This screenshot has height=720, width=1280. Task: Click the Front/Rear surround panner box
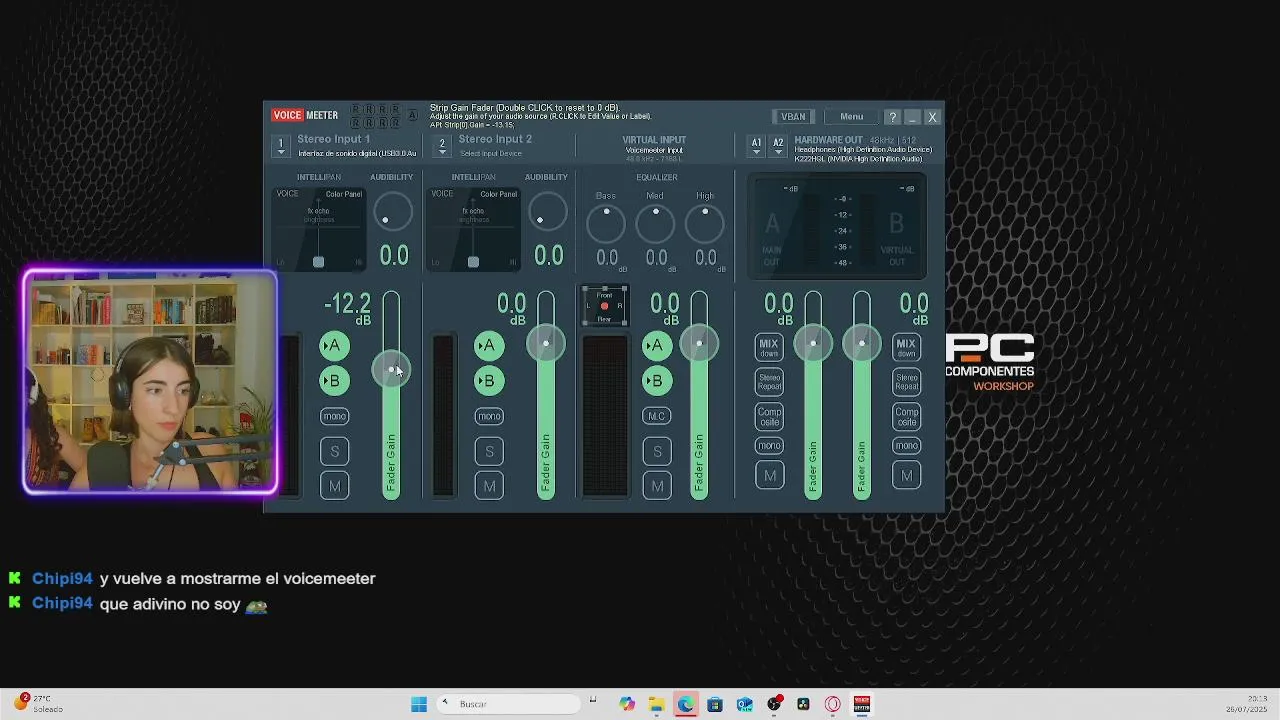(x=604, y=306)
